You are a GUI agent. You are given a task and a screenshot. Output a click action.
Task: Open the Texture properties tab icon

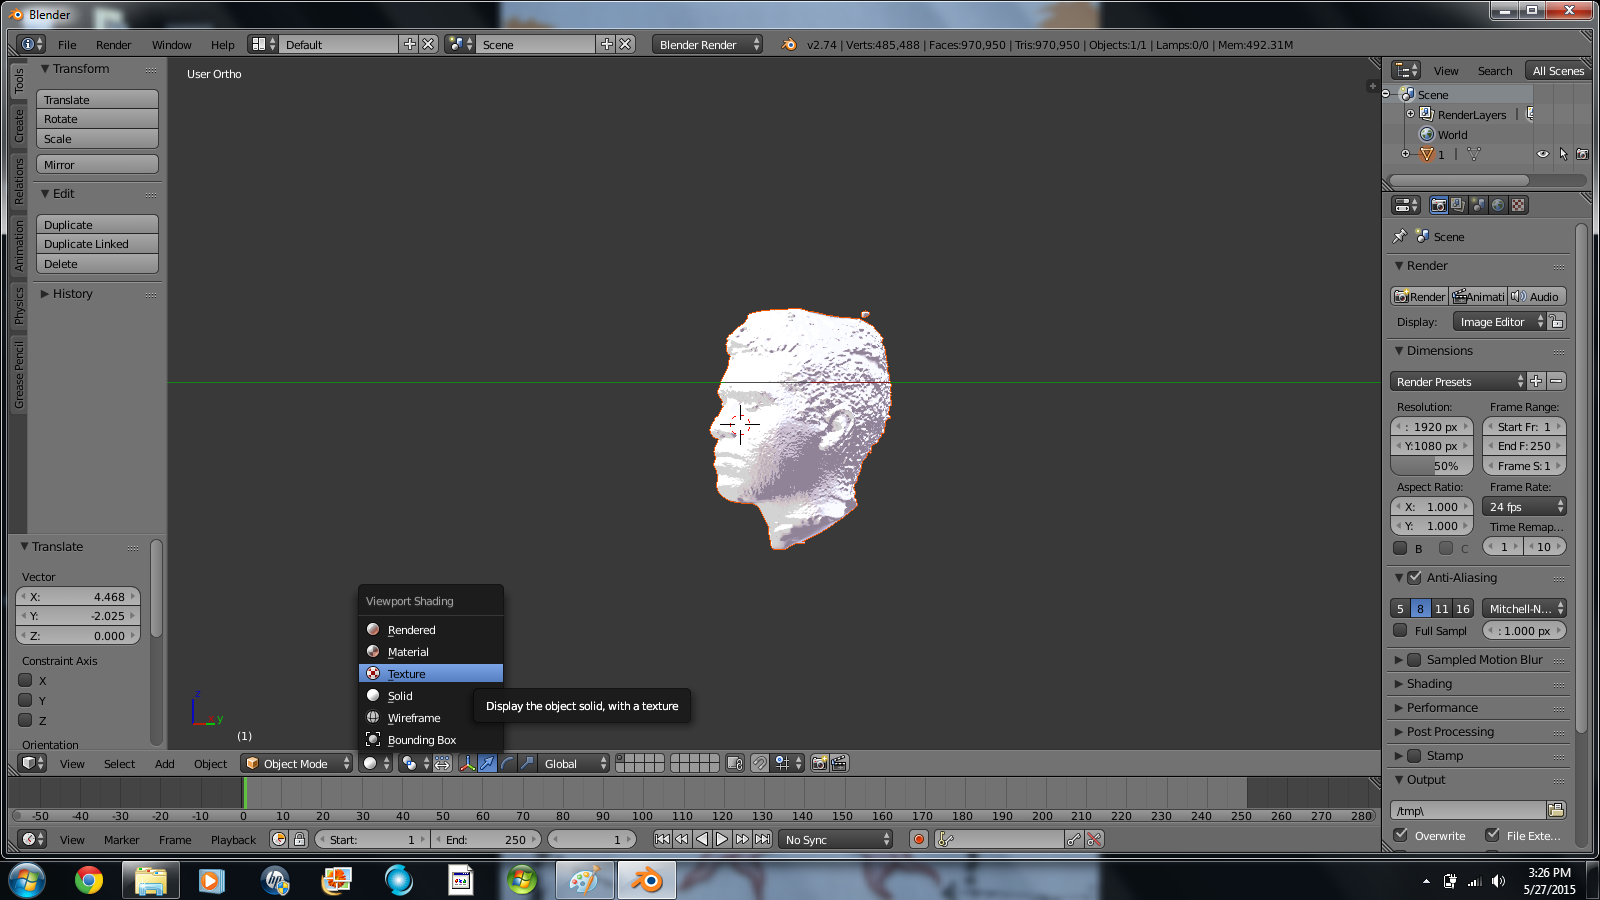(x=1518, y=205)
